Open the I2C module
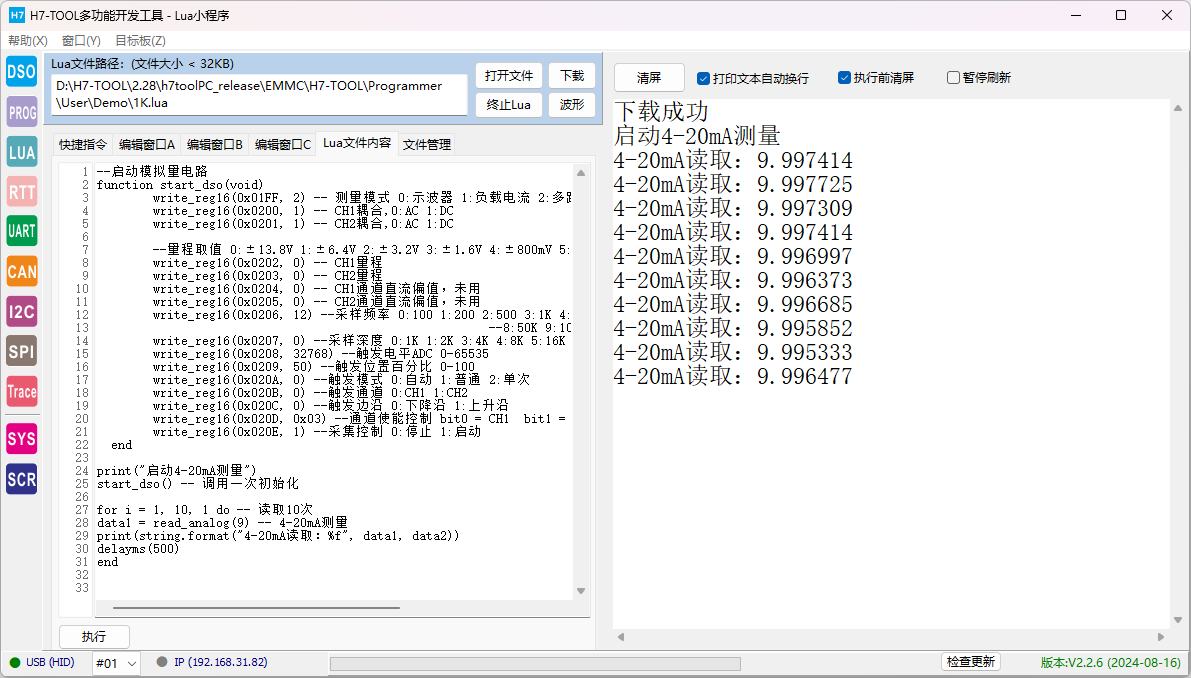This screenshot has height=678, width=1191. [21, 311]
